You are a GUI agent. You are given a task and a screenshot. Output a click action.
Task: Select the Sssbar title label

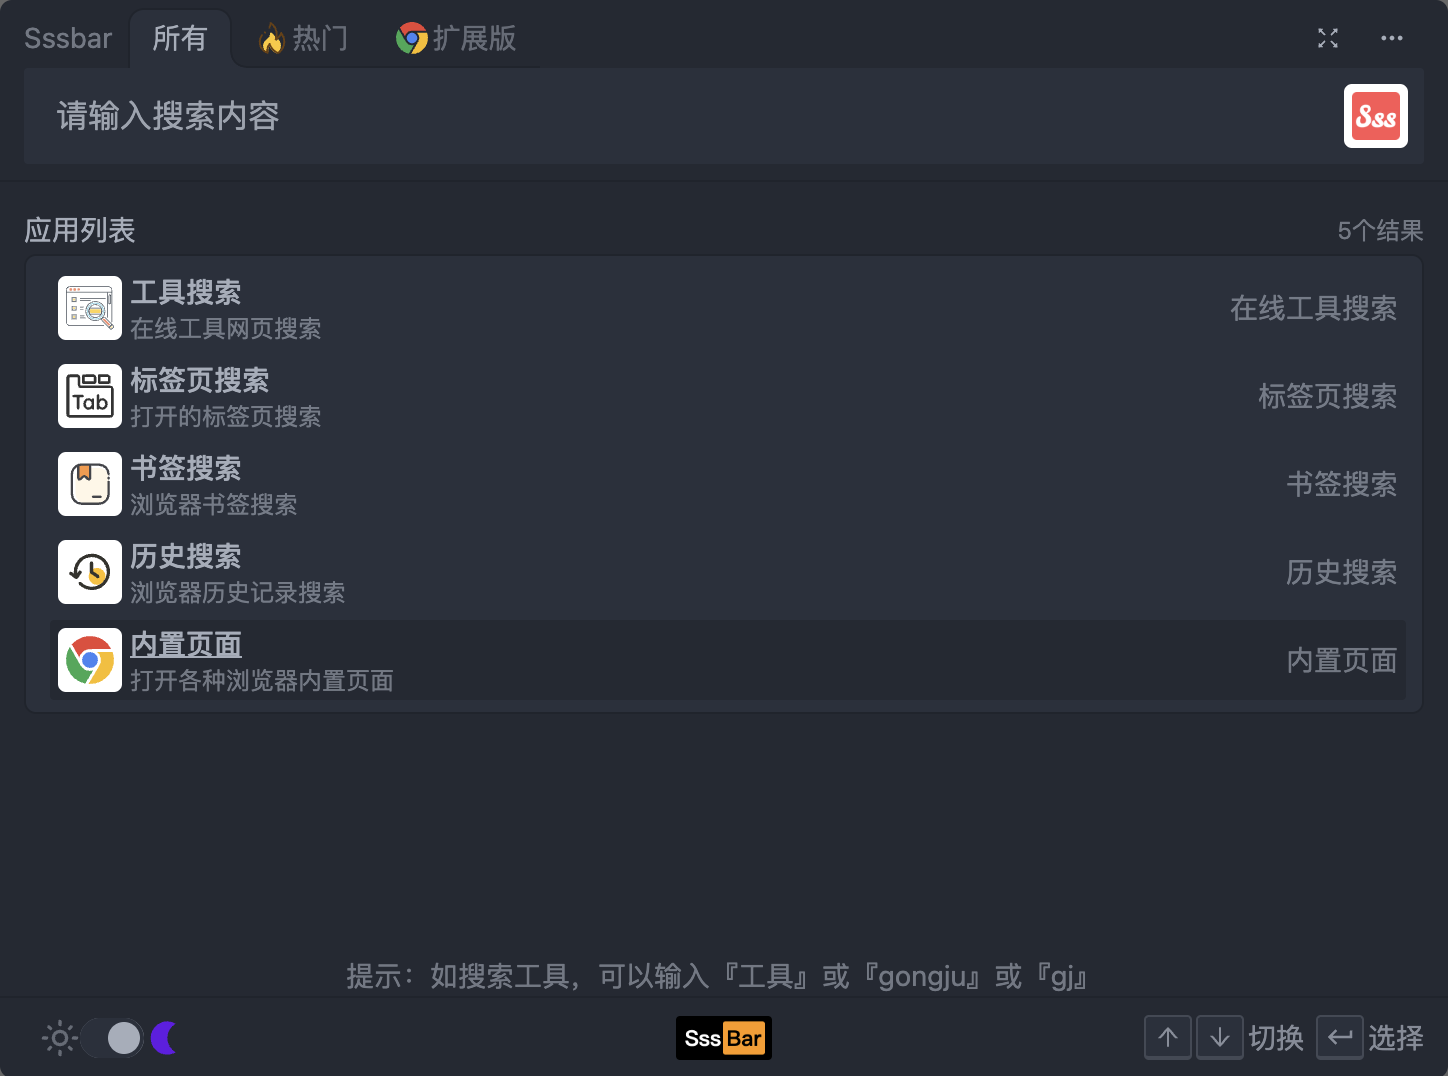(x=68, y=38)
